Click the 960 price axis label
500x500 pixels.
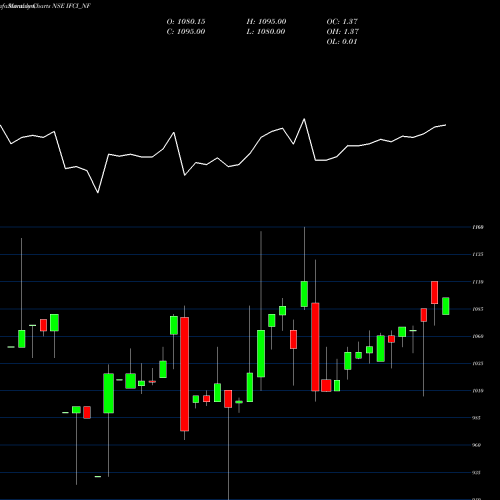pyautogui.click(x=477, y=445)
